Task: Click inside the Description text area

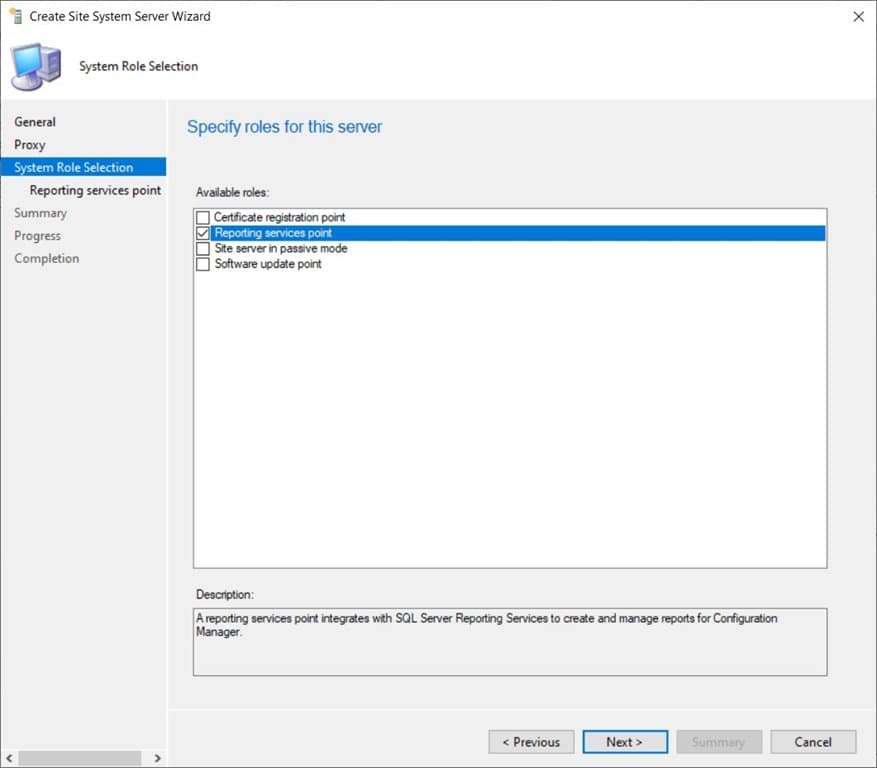Action: pos(510,640)
